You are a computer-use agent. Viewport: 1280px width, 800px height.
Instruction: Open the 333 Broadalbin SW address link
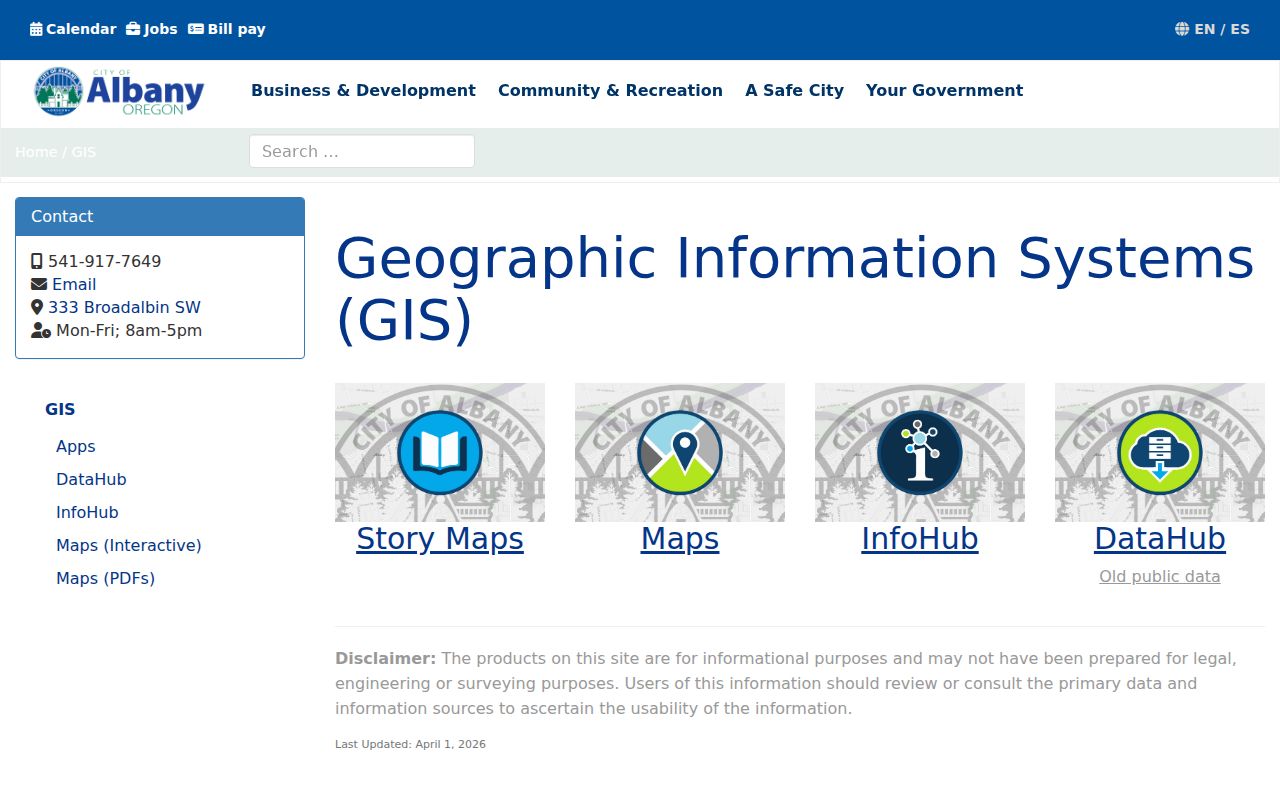point(124,307)
